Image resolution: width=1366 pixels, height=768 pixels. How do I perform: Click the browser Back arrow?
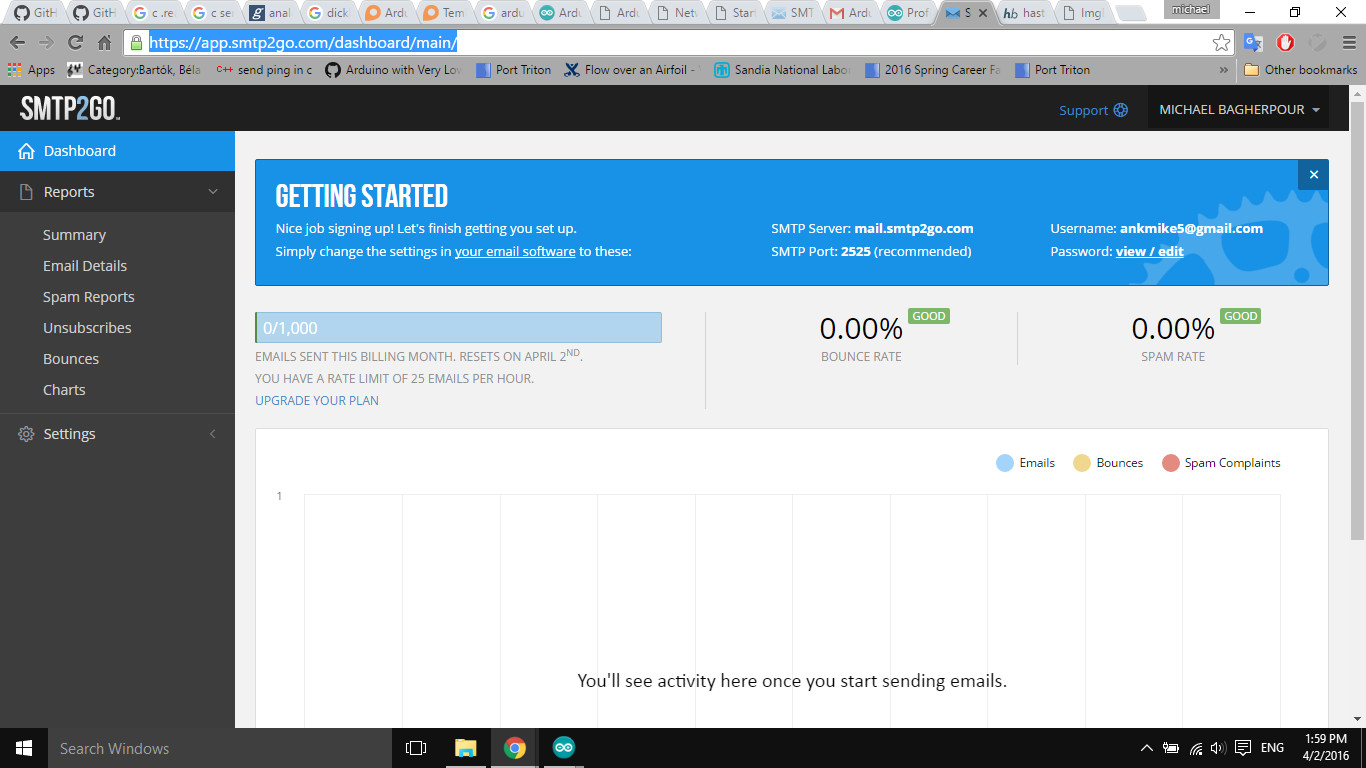click(x=17, y=43)
